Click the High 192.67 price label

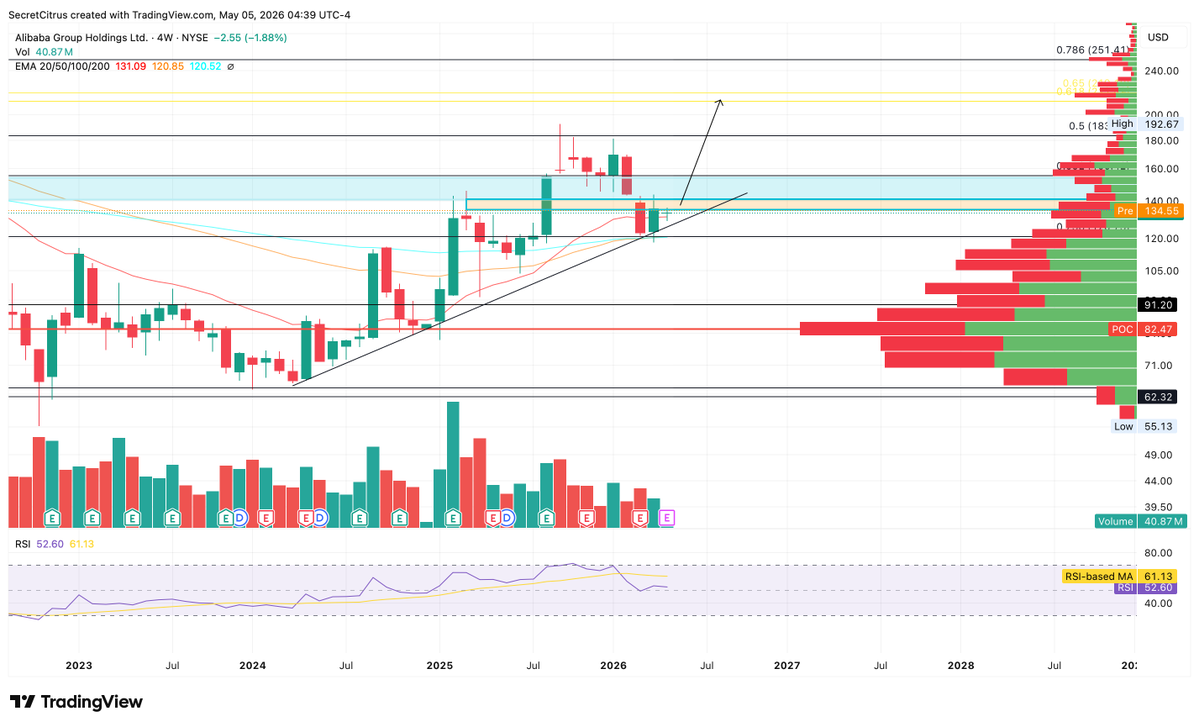[x=1145, y=124]
